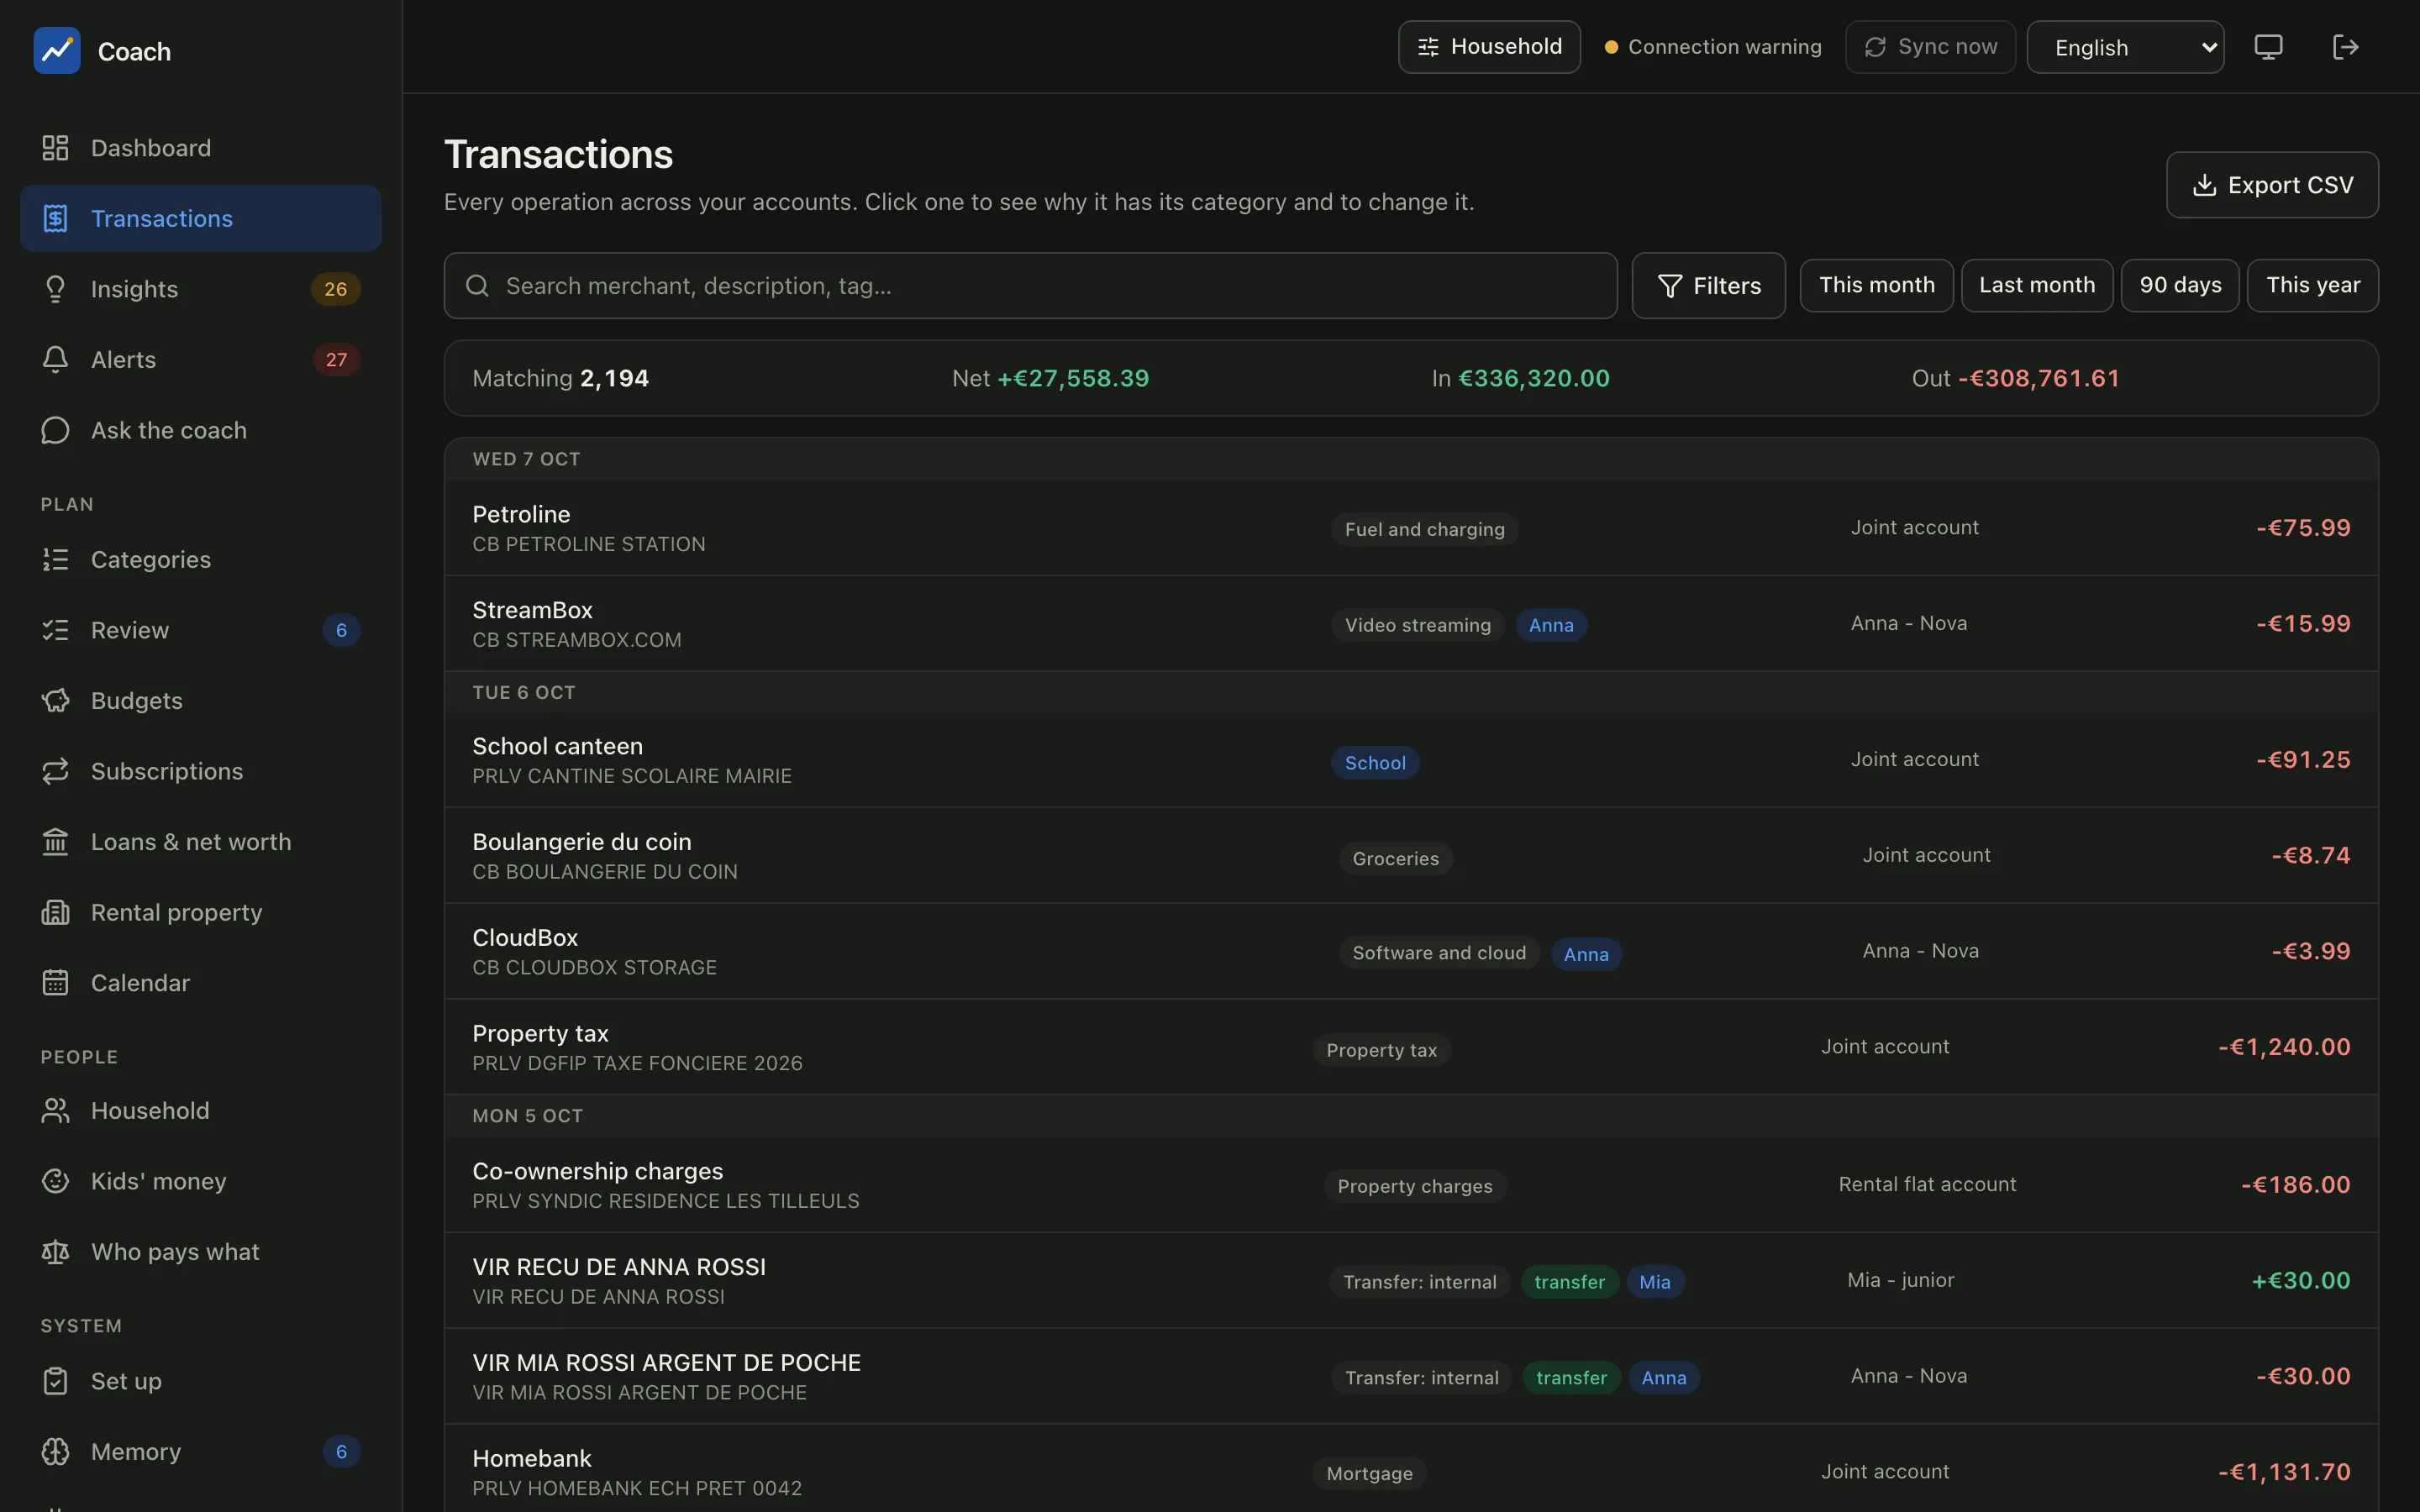Open the Review checklist page
Viewport: 2420px width, 1512px height.
click(200, 630)
